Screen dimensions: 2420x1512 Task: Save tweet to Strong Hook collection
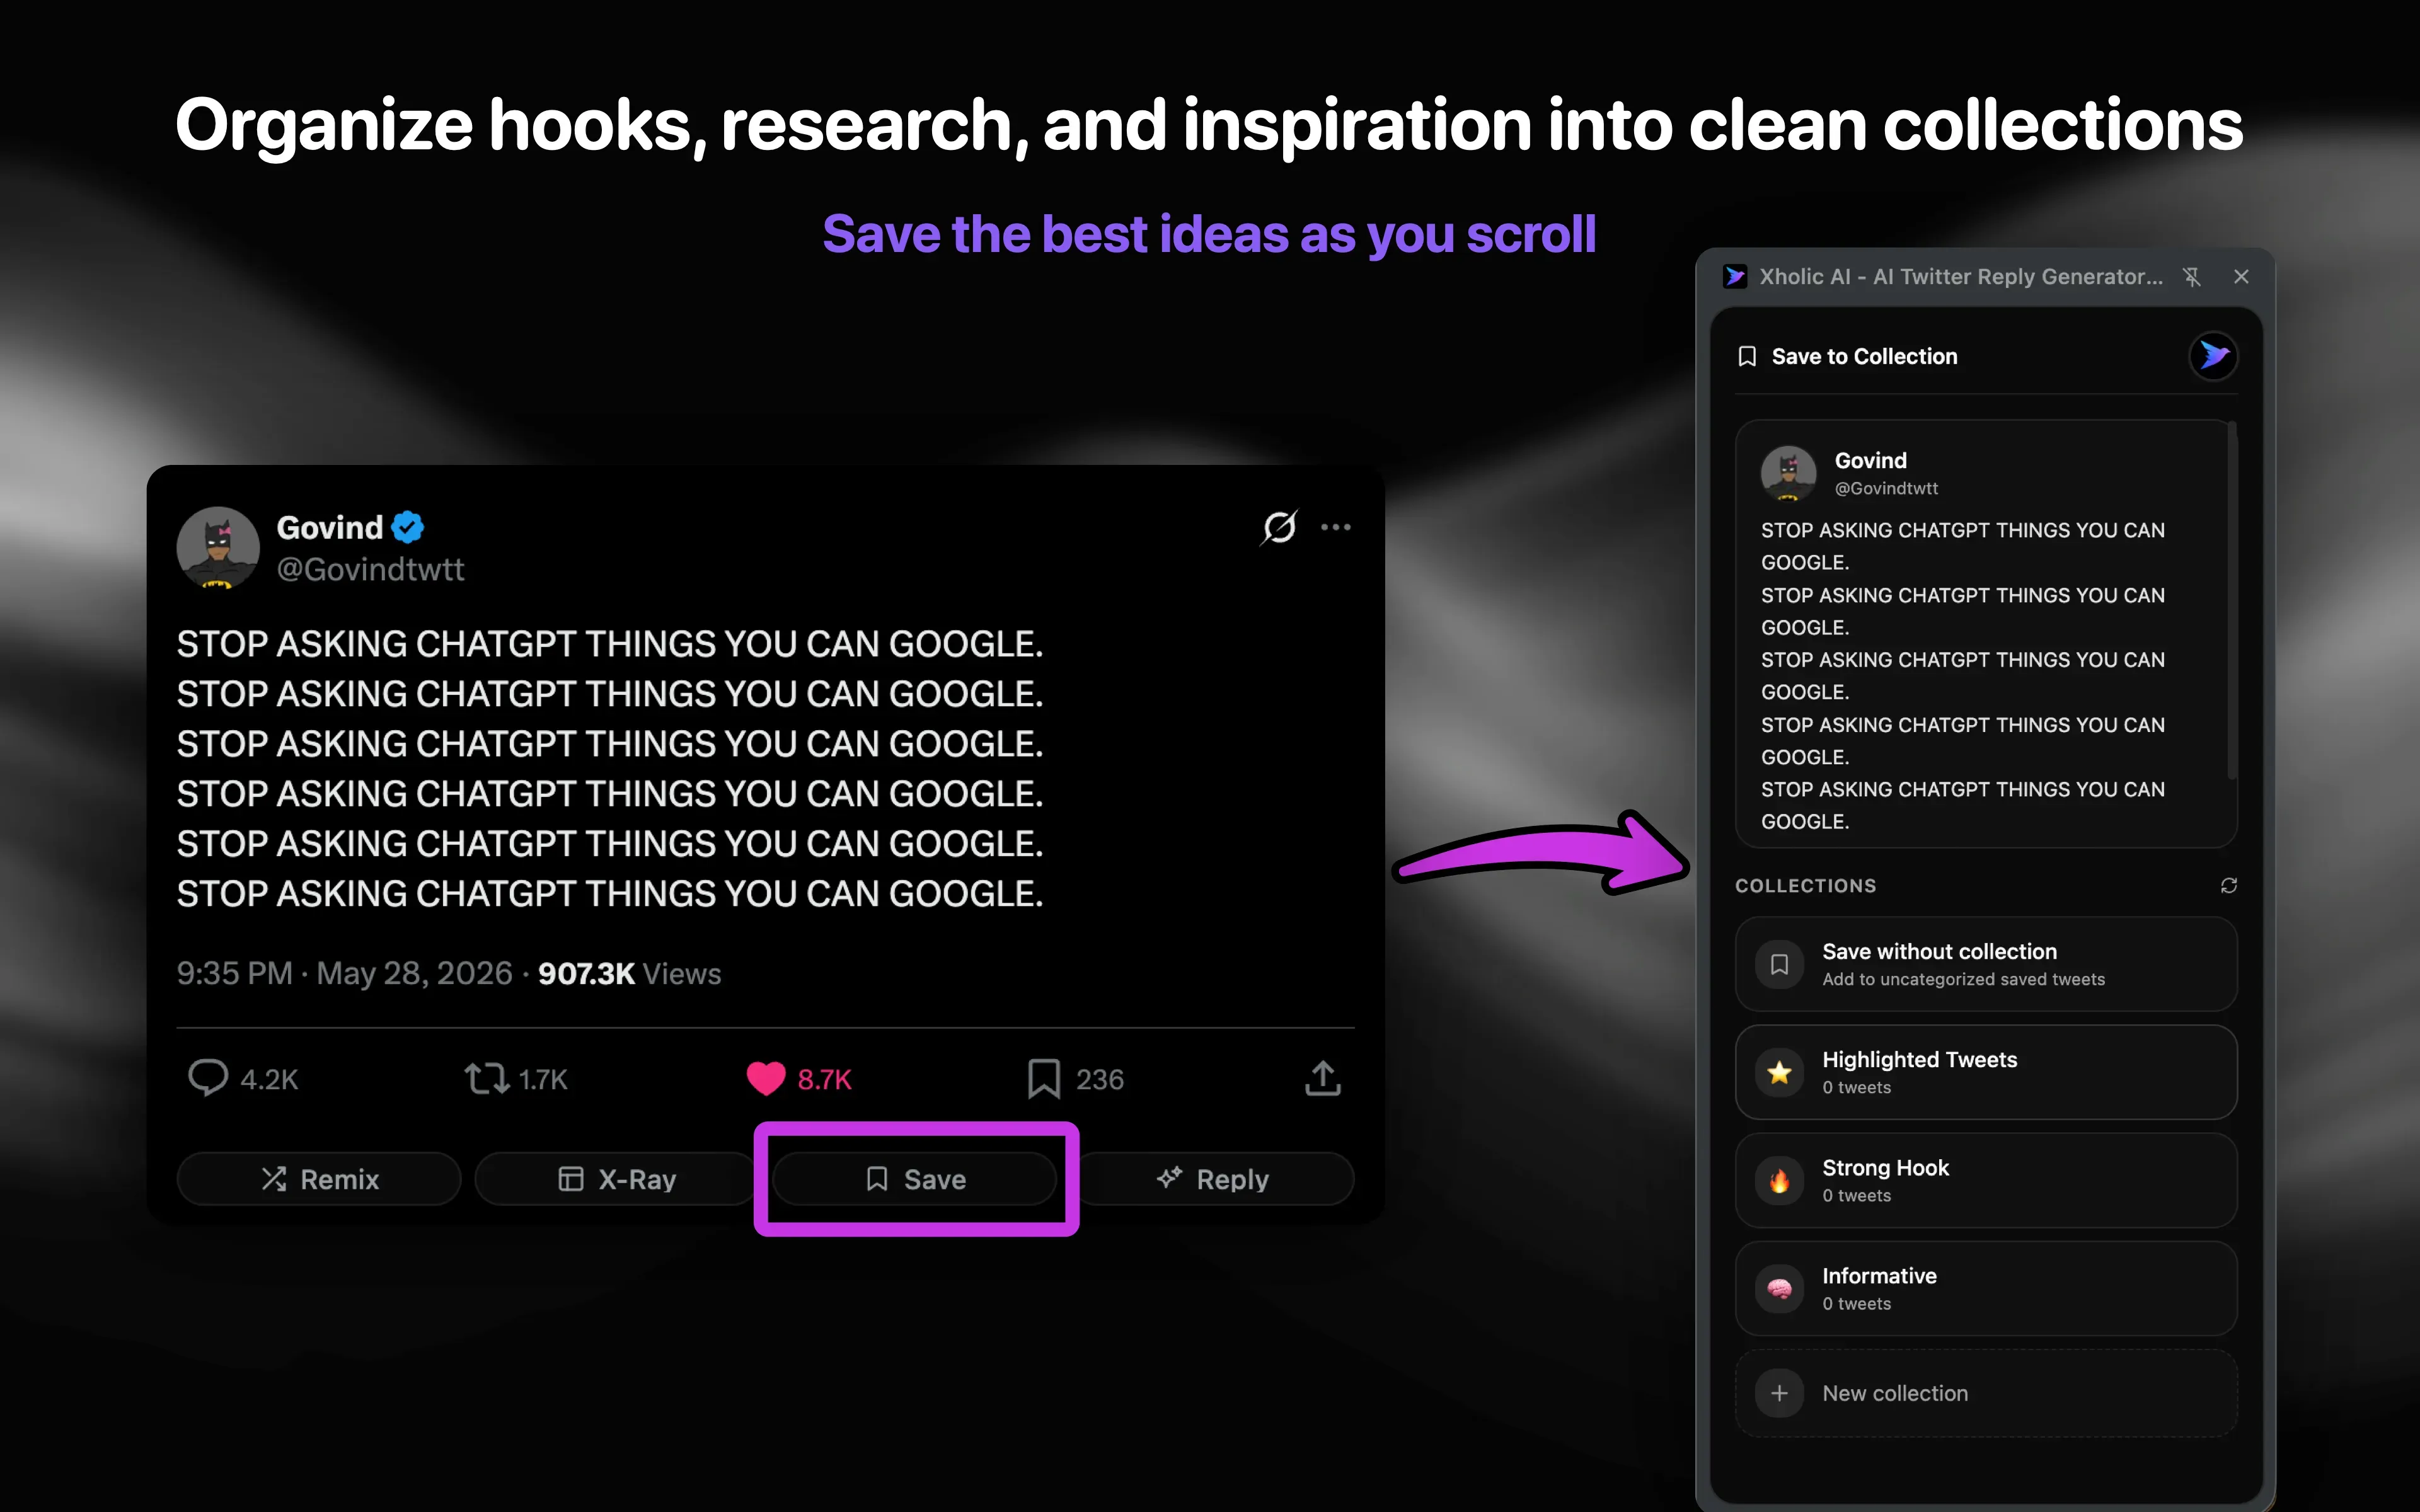pyautogui.click(x=1986, y=1180)
